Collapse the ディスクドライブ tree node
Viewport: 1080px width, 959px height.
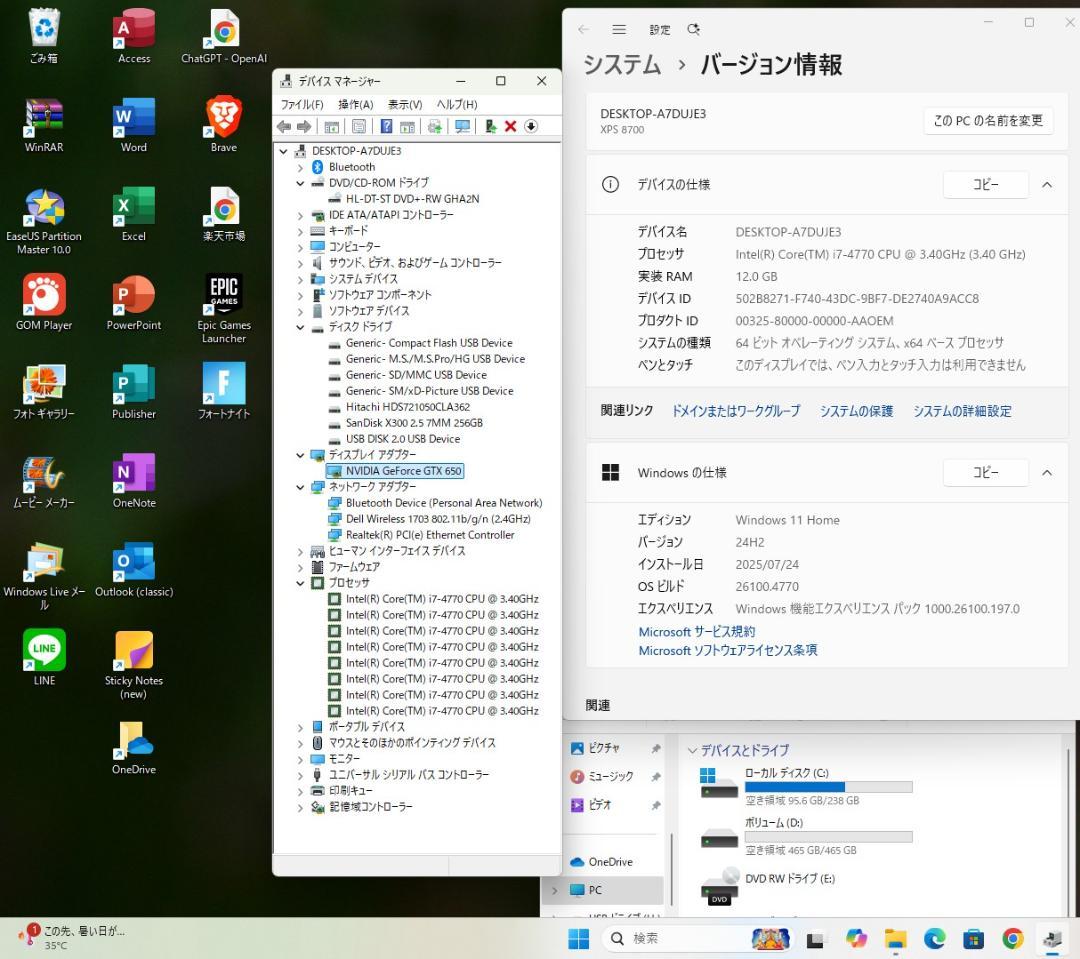click(x=300, y=326)
